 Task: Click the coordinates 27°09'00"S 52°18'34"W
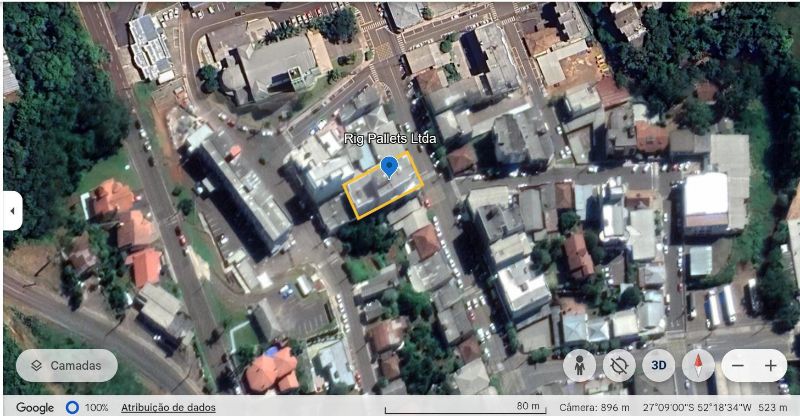[697, 407]
